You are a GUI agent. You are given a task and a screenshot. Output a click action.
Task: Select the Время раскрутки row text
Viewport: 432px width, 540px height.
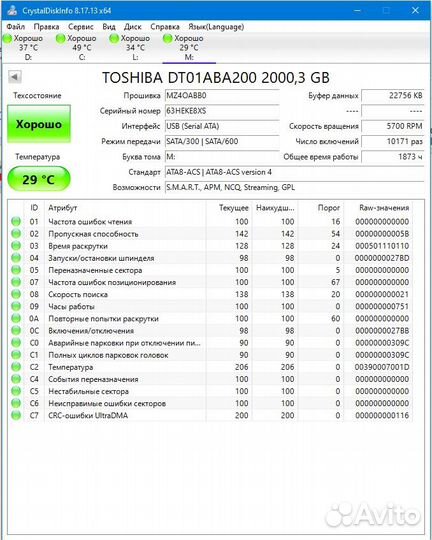point(78,246)
